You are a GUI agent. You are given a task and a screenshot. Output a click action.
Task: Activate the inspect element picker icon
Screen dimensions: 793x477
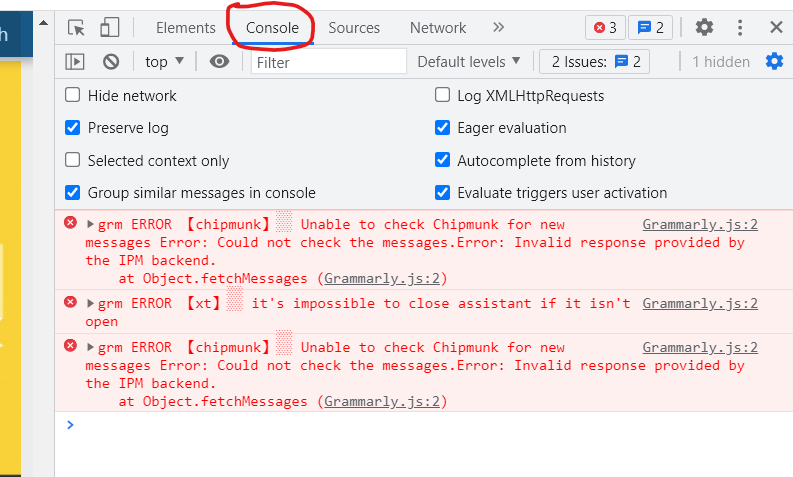76,27
